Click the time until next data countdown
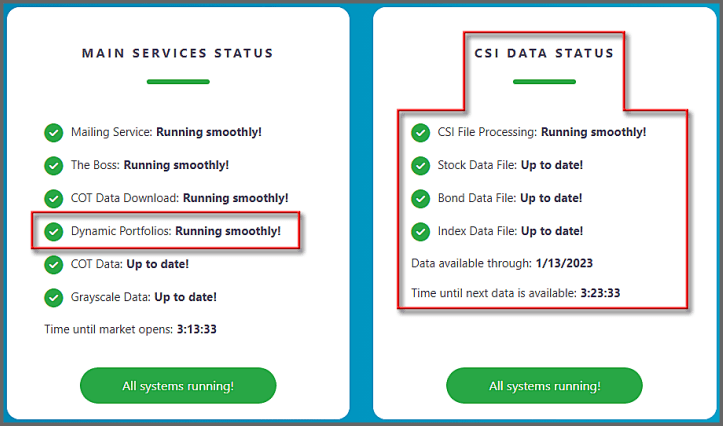This screenshot has height=426, width=723. pyautogui.click(x=600, y=293)
